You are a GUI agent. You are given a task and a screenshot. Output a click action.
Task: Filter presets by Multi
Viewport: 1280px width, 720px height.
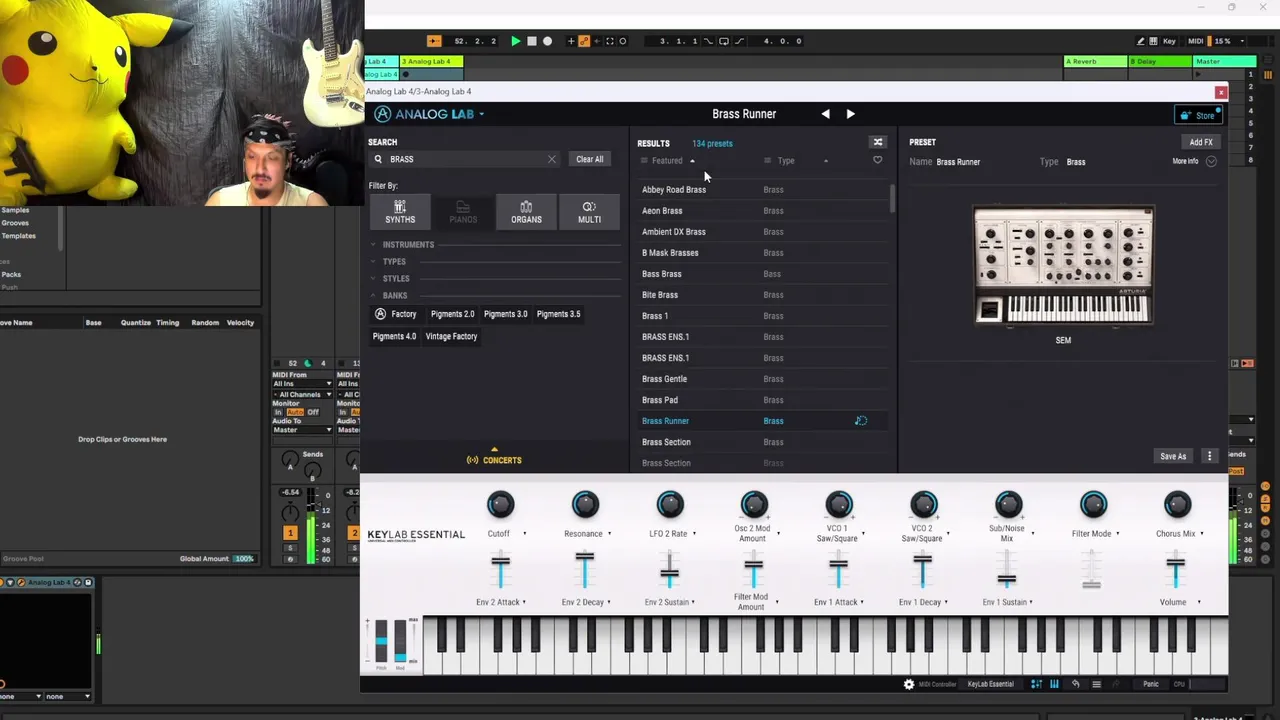(x=589, y=212)
